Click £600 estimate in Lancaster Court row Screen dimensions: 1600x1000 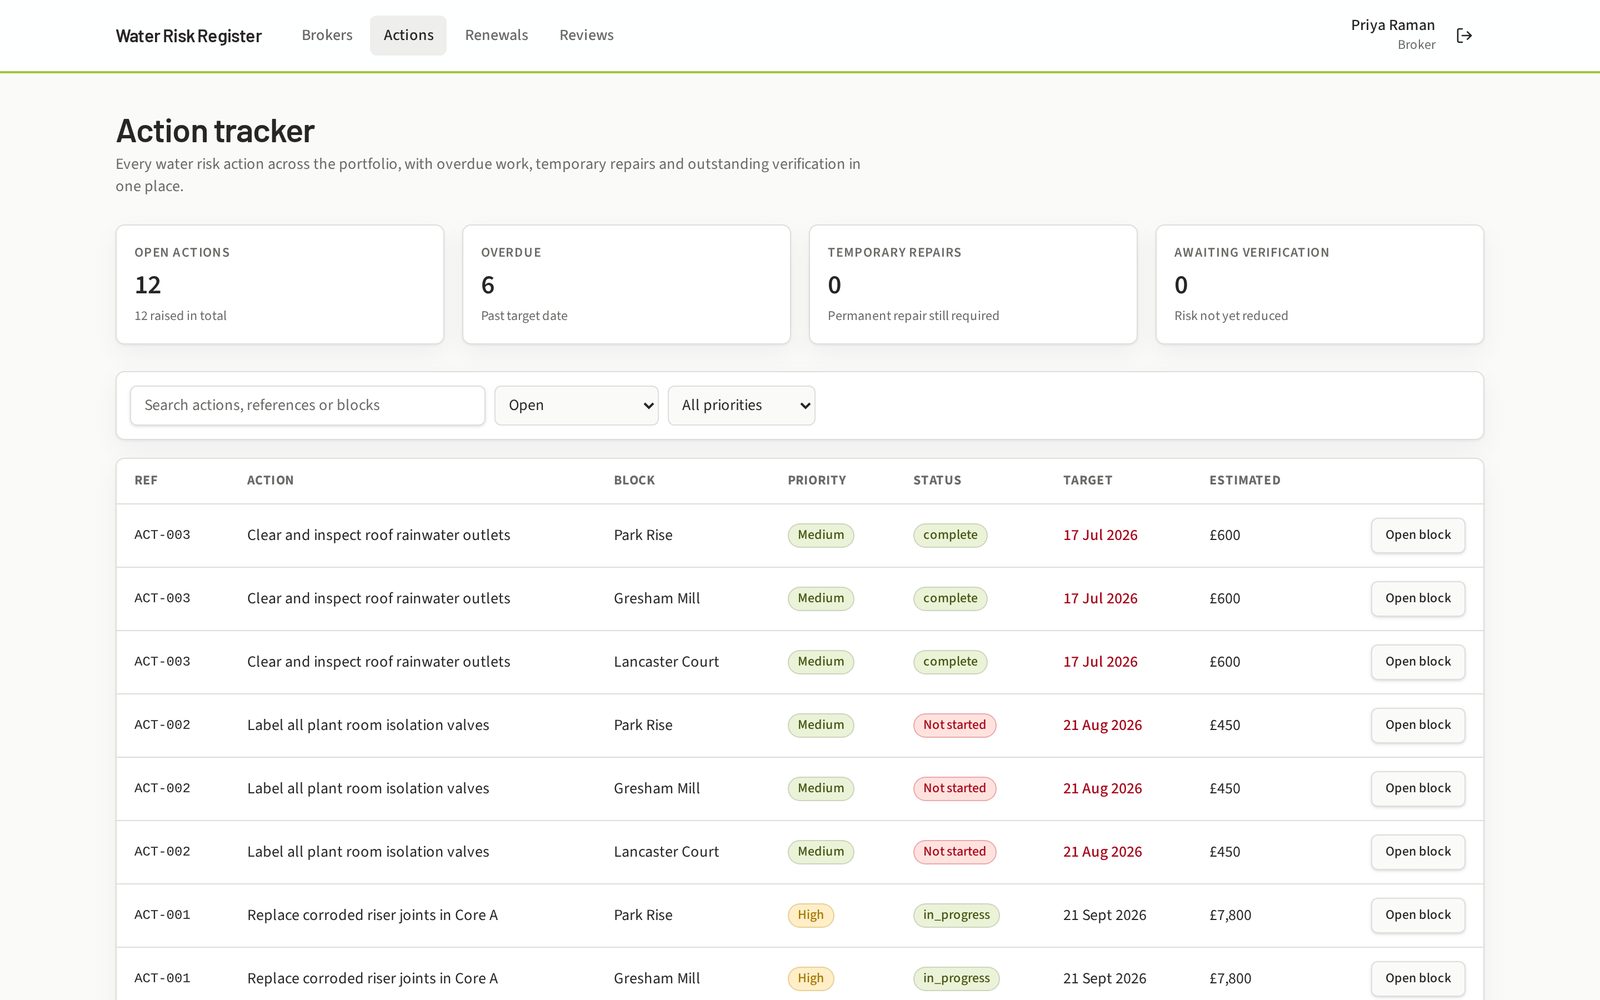click(x=1224, y=662)
